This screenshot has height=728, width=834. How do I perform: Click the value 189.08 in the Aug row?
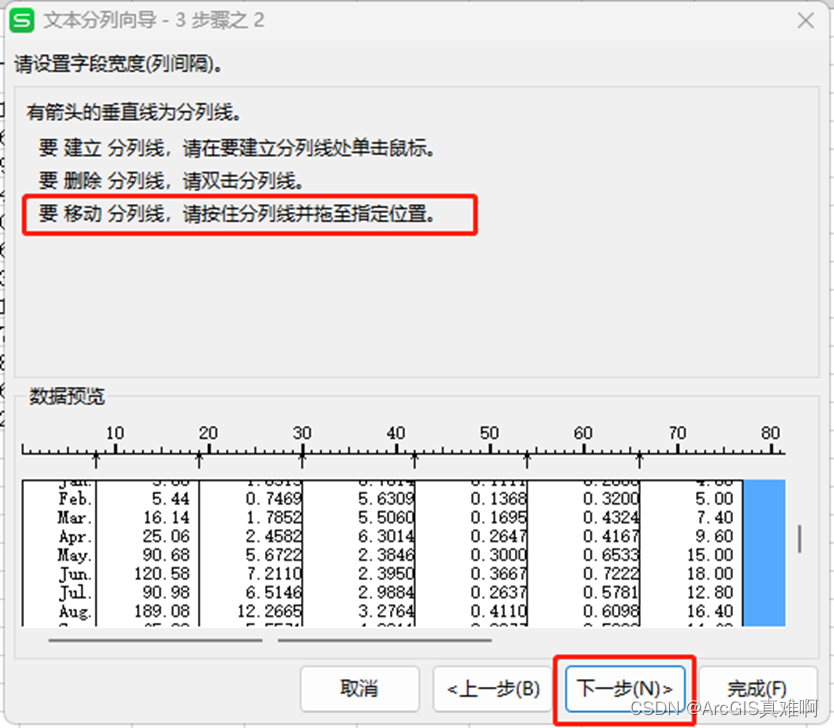pyautogui.click(x=162, y=611)
